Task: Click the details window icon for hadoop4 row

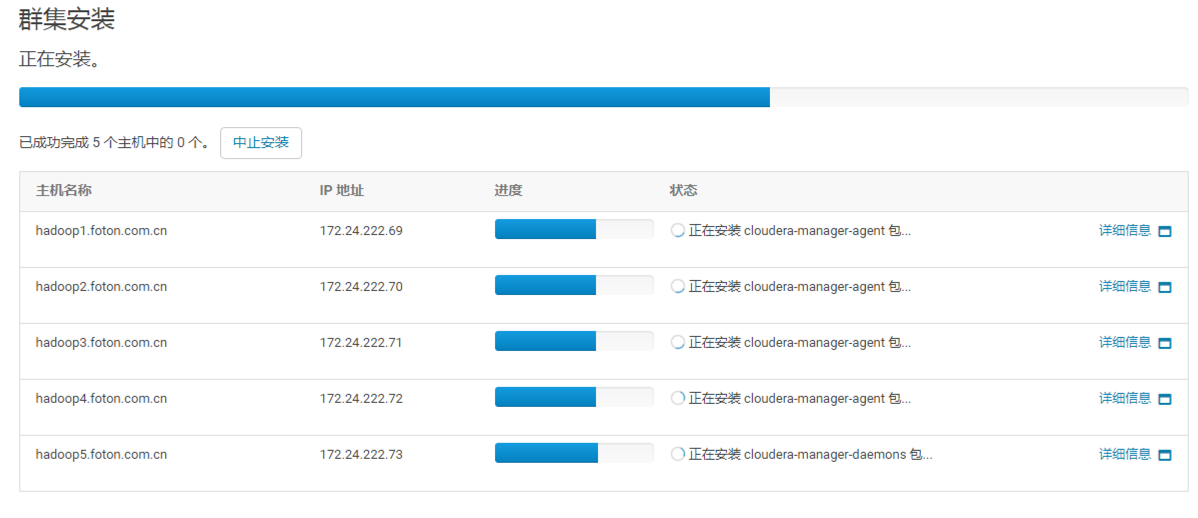Action: click(1164, 399)
